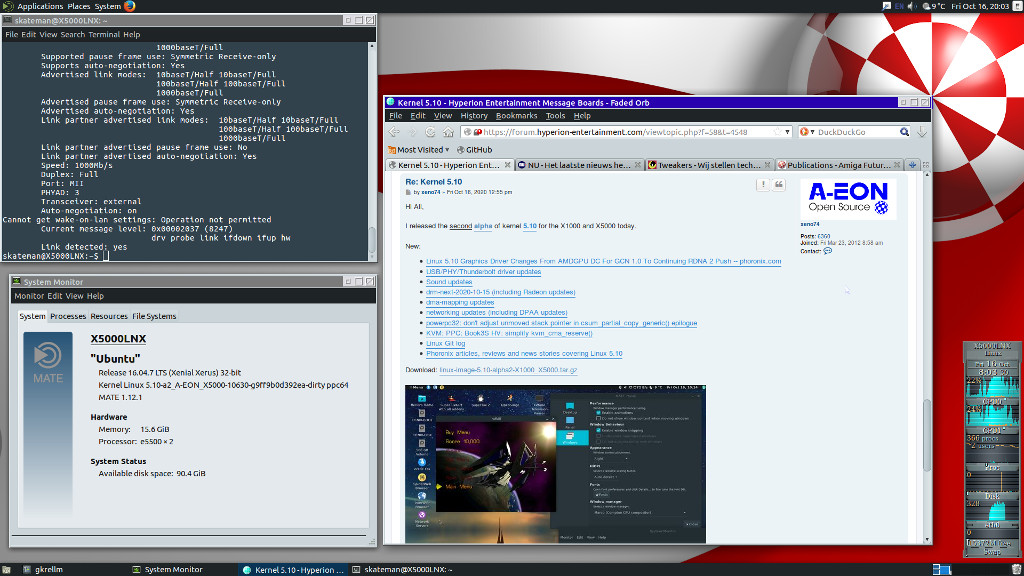Close the Publications - Amiga Future tab
This screenshot has height=576, width=1024.
point(897,165)
